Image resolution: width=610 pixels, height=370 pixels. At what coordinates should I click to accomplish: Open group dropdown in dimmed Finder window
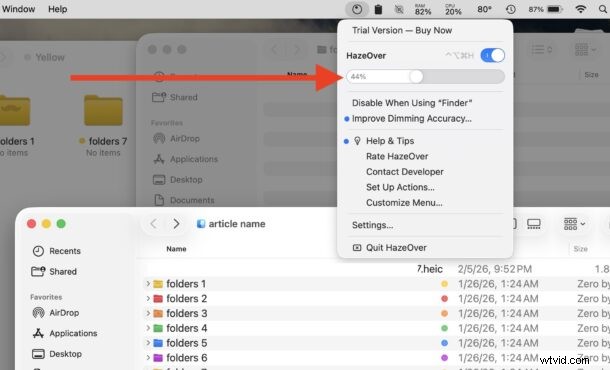coord(585,49)
